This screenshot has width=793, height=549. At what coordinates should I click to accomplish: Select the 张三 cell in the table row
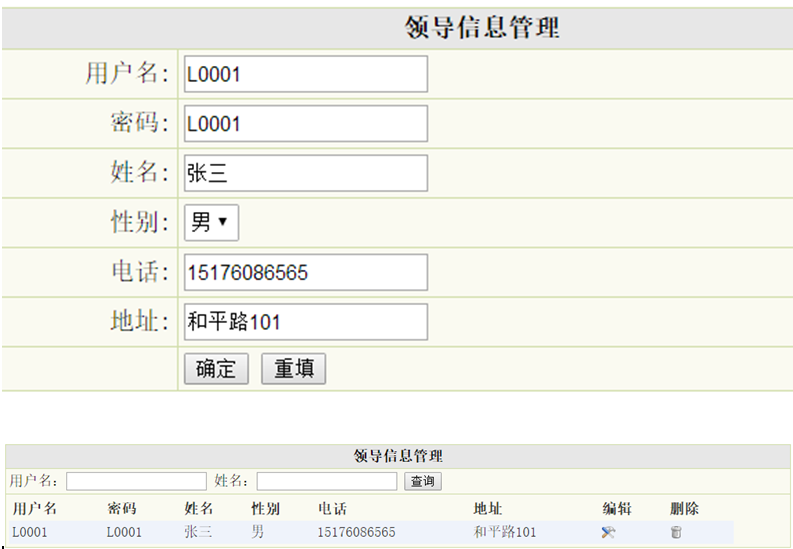point(198,532)
